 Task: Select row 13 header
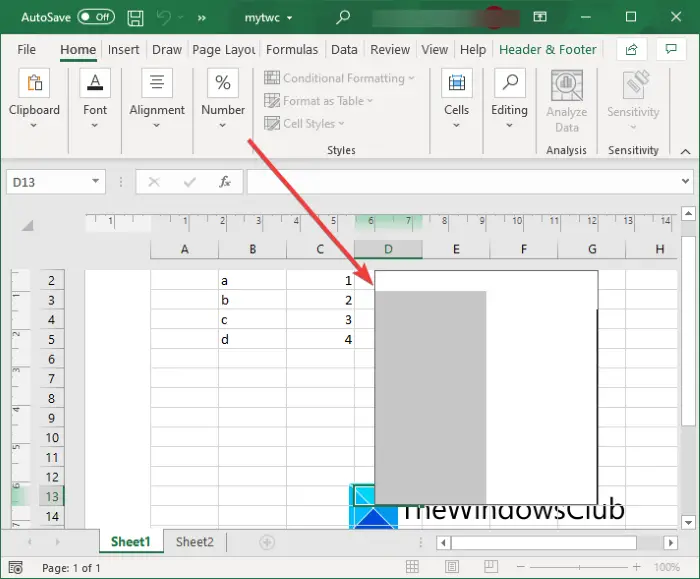(52, 496)
